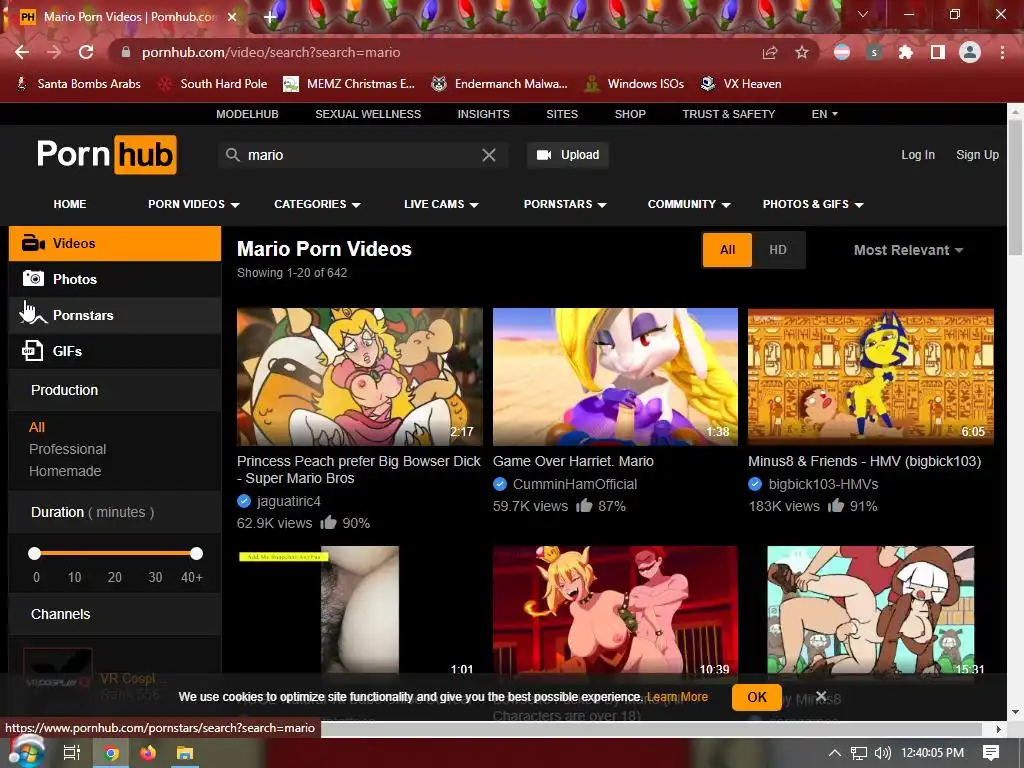Clear the search field with the X icon

[x=488, y=155]
